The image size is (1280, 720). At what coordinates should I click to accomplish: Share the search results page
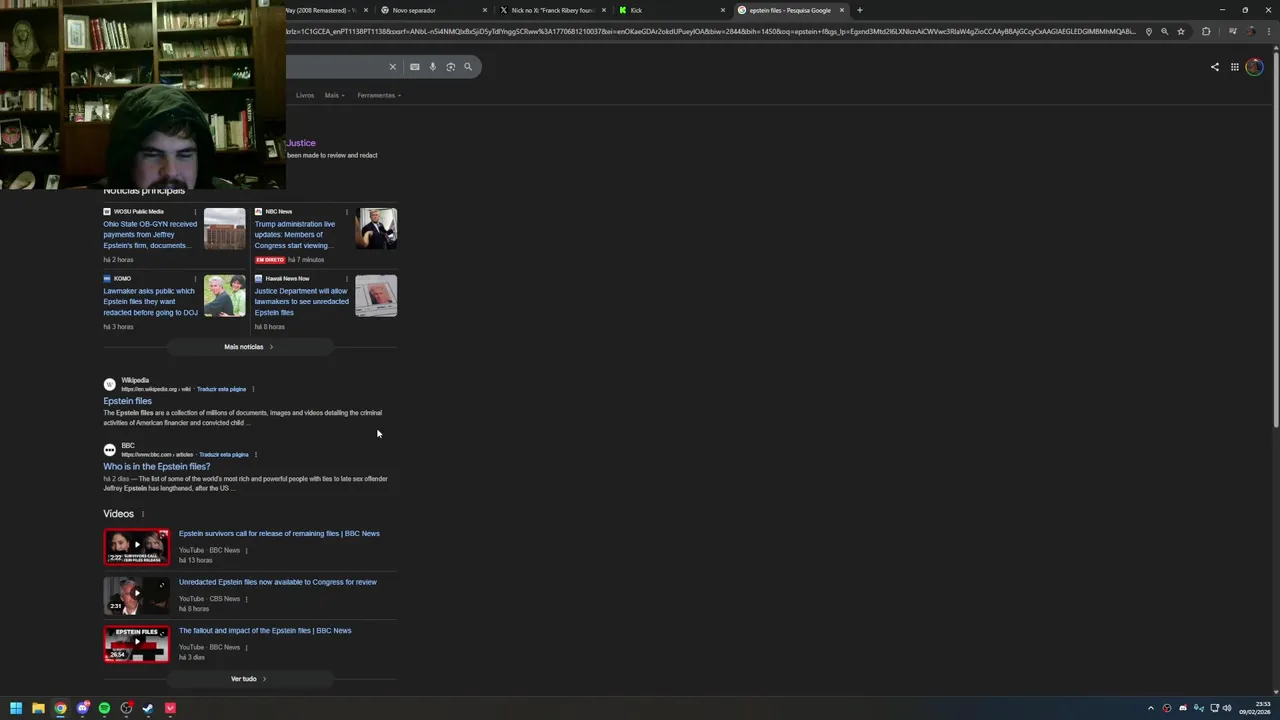pyautogui.click(x=1215, y=67)
